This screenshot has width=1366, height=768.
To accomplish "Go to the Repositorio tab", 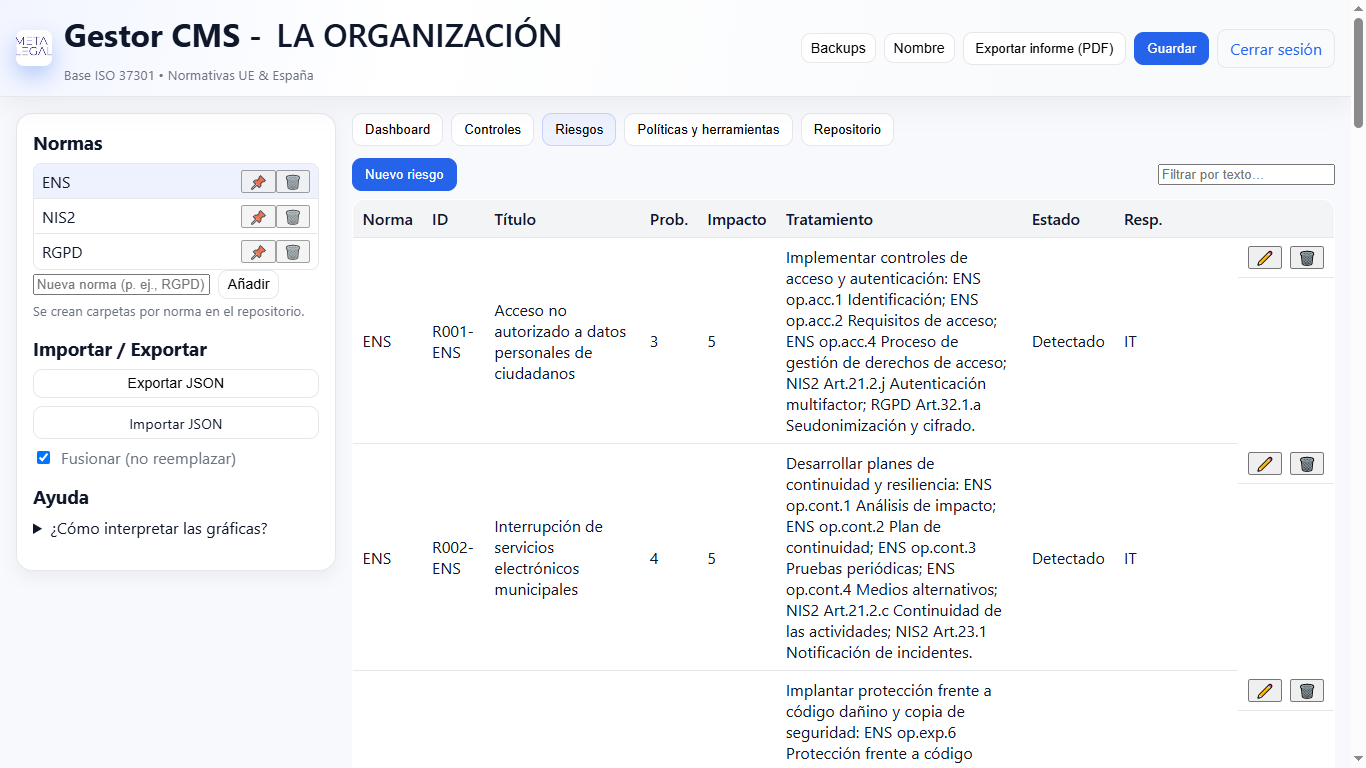I will tap(847, 129).
